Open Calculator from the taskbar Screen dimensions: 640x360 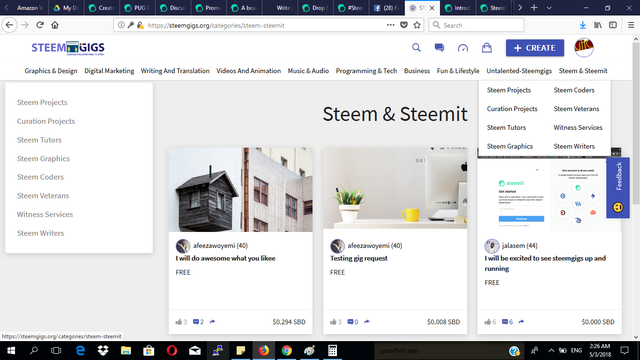coord(332,351)
